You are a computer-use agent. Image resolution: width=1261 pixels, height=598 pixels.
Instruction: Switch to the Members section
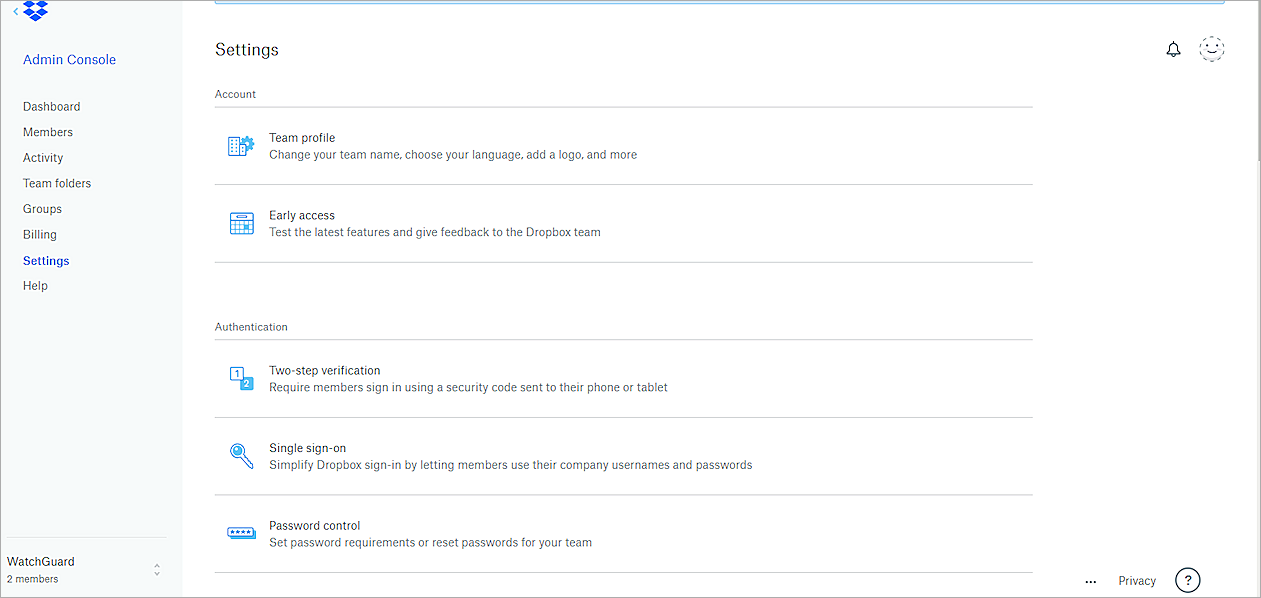(x=47, y=131)
